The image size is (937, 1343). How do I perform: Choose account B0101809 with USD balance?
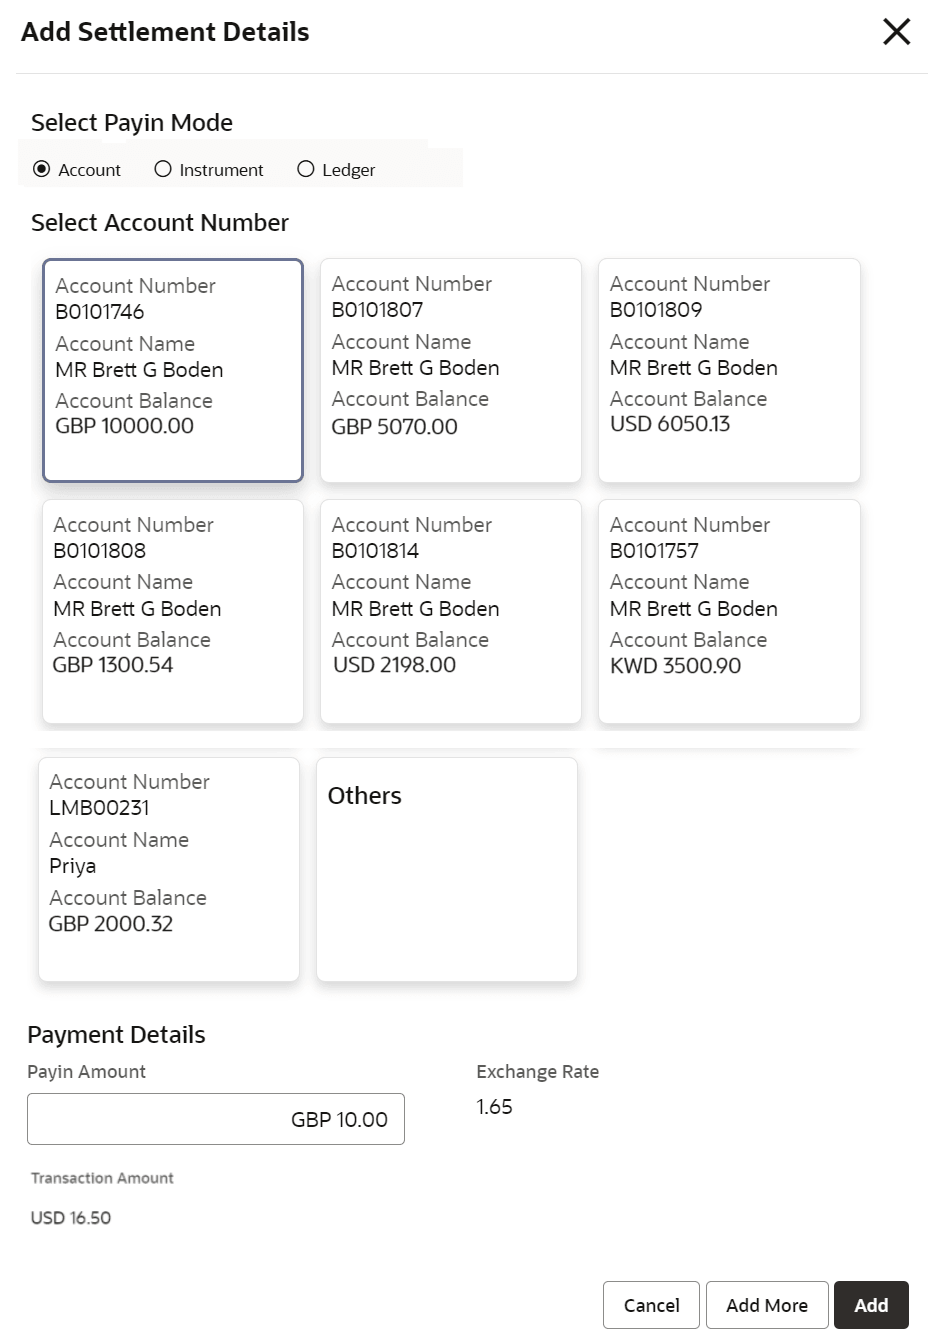coord(728,370)
